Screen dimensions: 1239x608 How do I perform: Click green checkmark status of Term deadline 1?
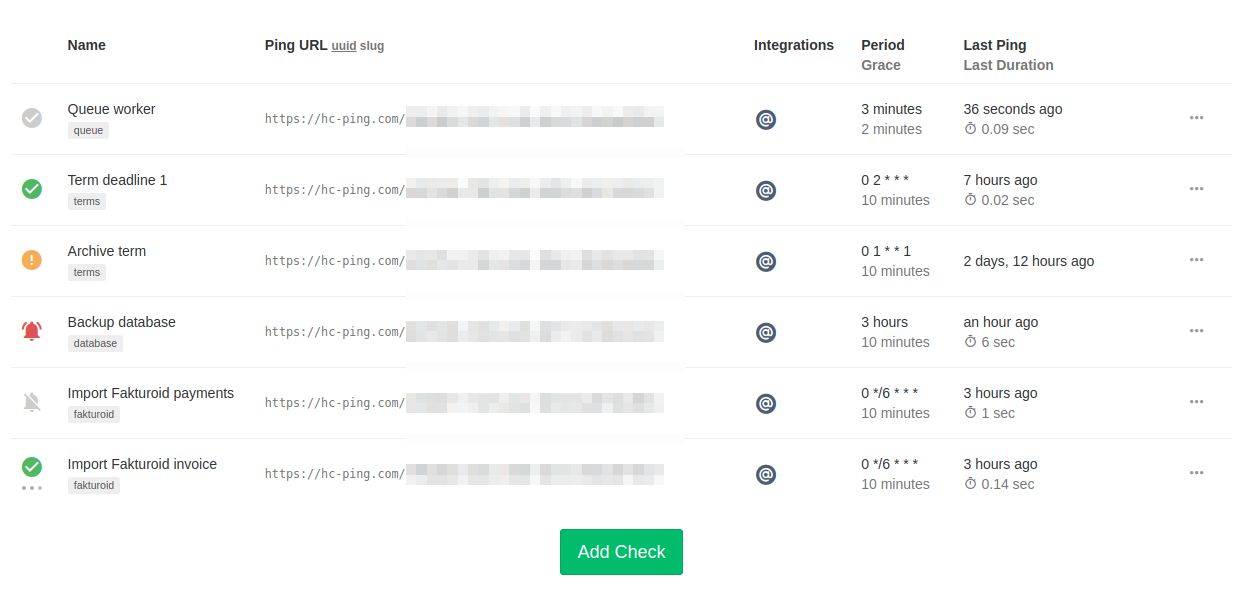(32, 189)
